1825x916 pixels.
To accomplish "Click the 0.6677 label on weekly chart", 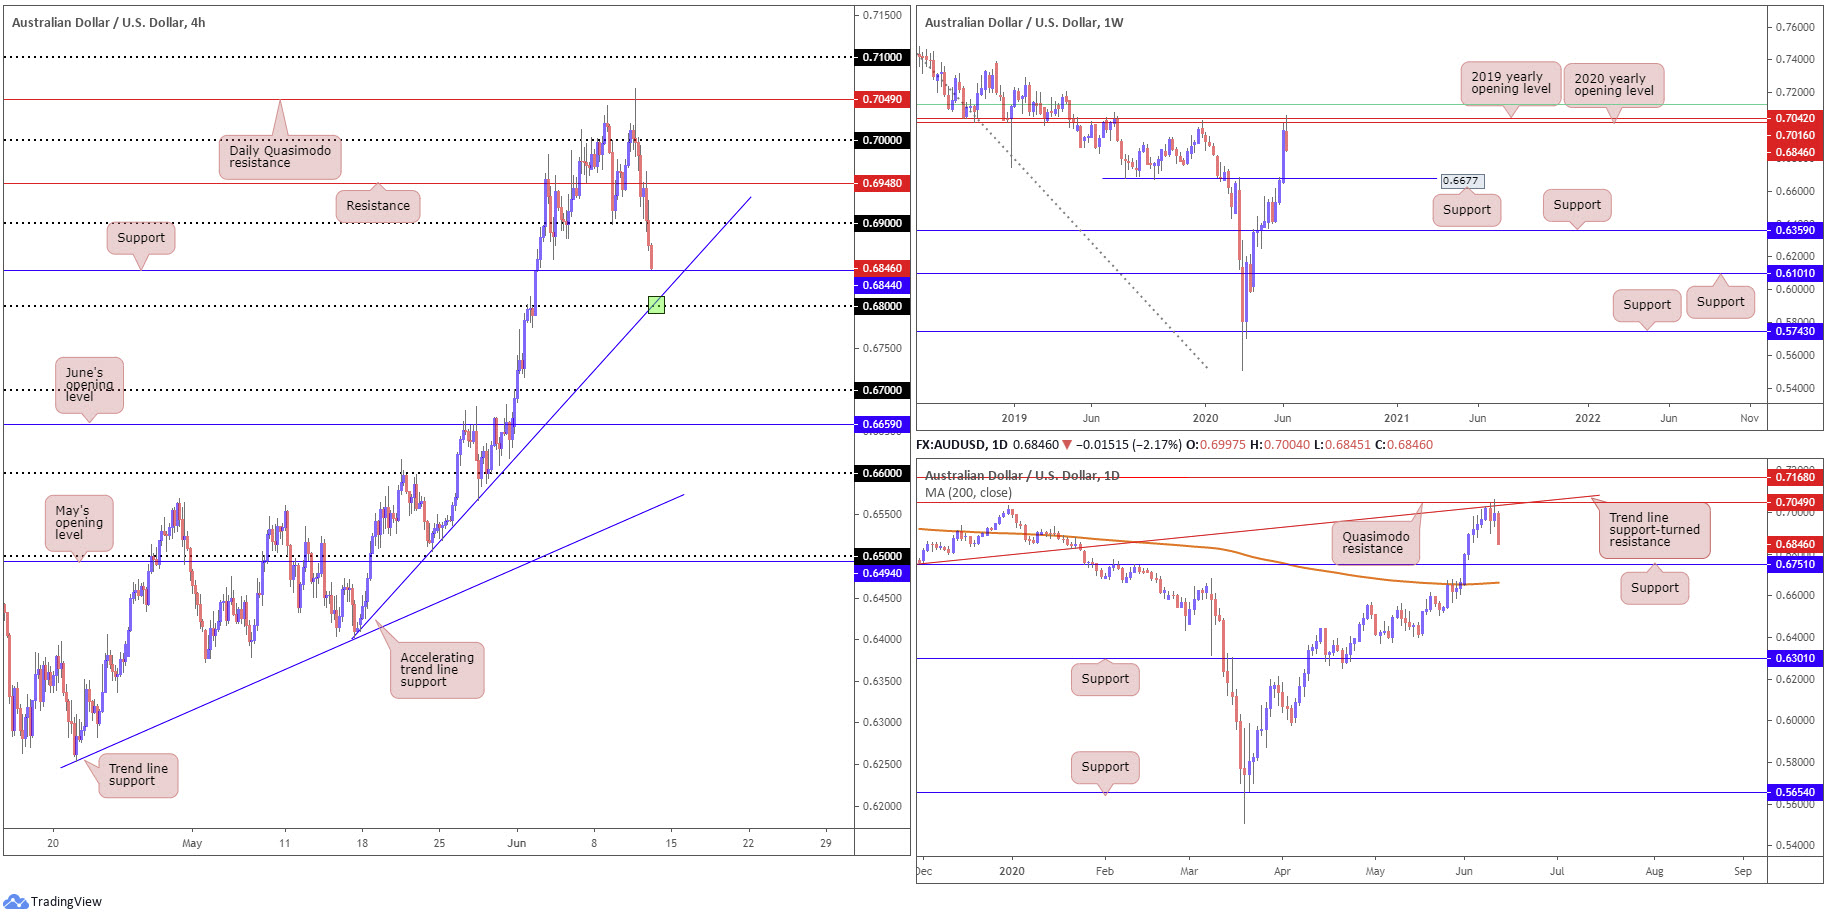I will click(1461, 181).
